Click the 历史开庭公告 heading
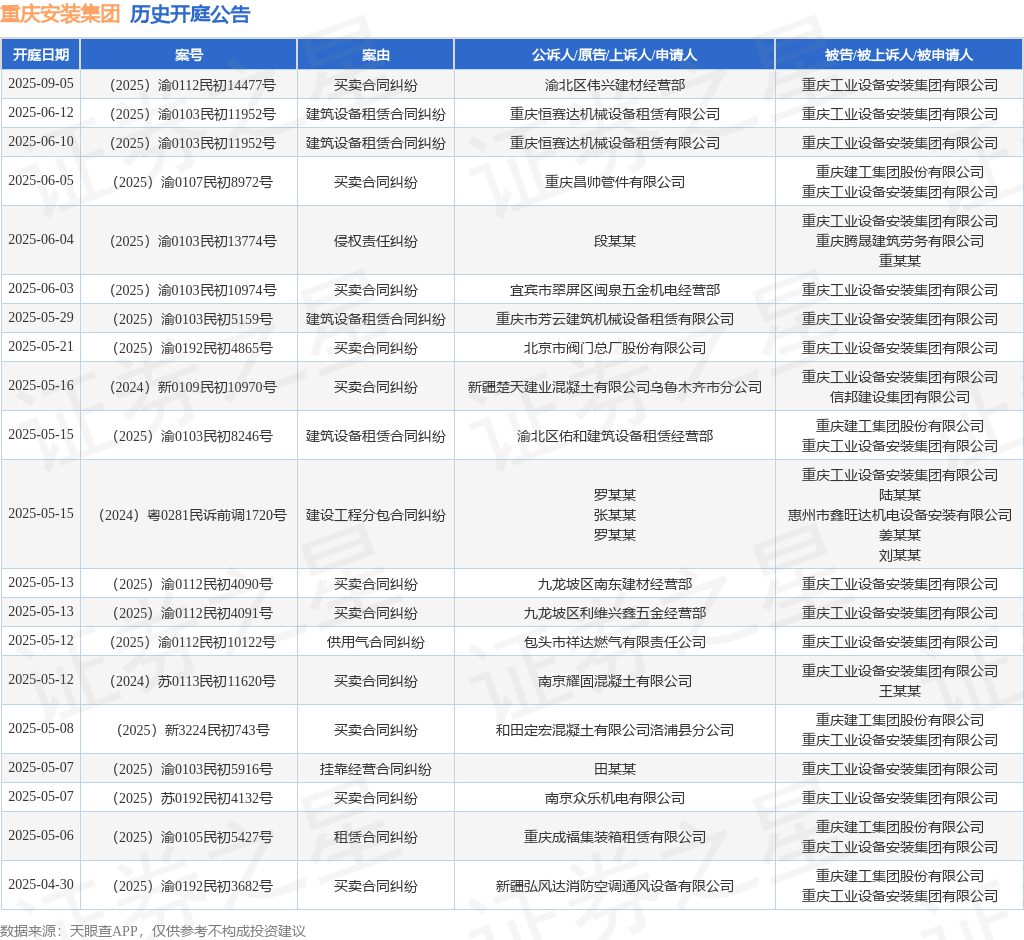 [190, 14]
